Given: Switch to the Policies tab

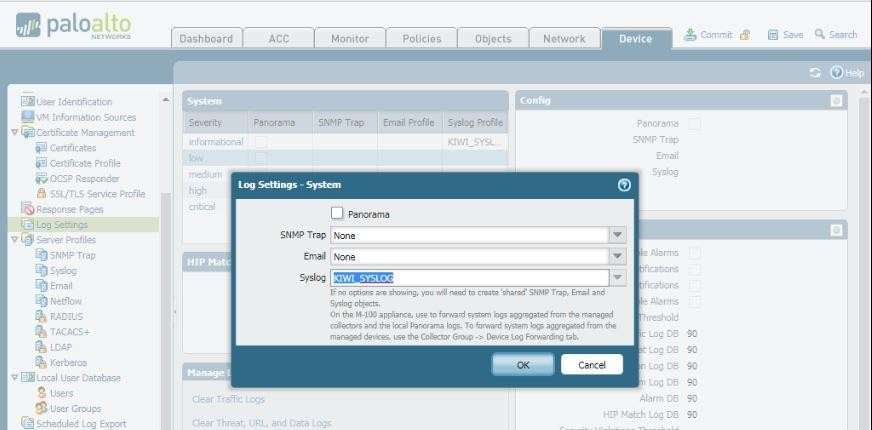Looking at the screenshot, I should [x=421, y=38].
